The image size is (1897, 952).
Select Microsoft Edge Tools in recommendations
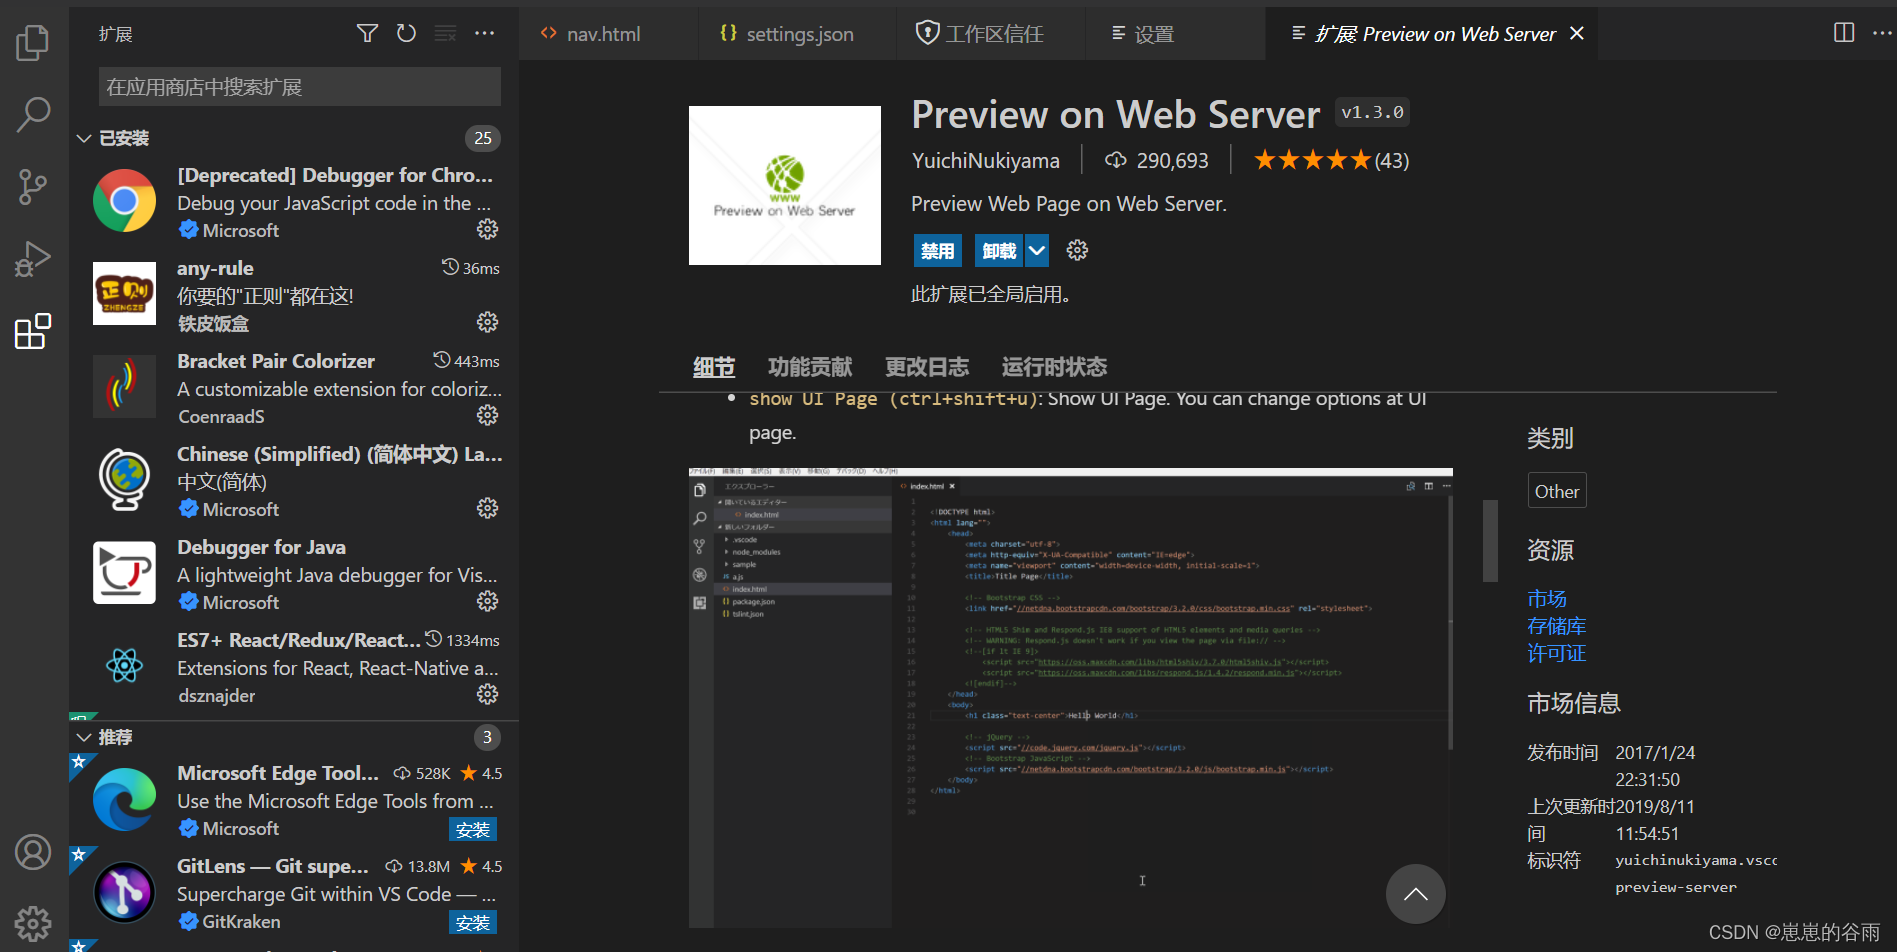pos(294,800)
